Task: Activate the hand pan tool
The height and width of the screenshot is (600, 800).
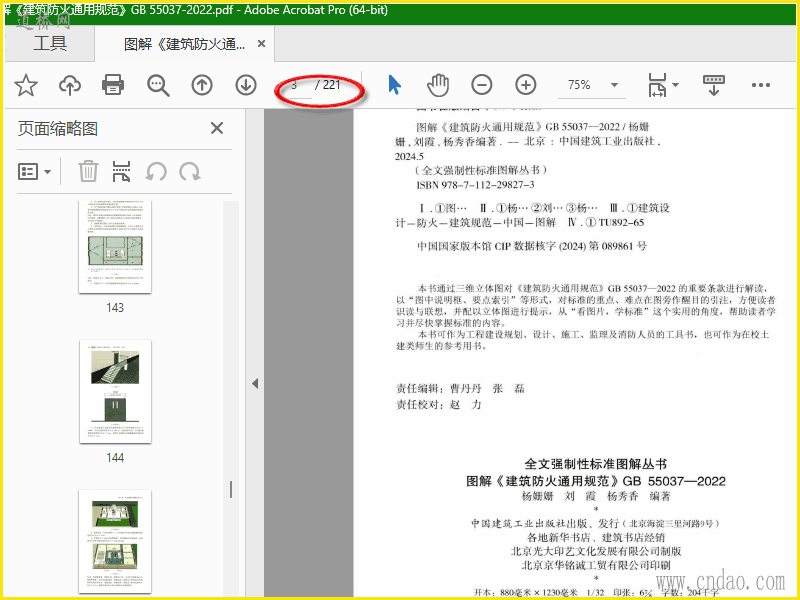Action: (x=438, y=85)
